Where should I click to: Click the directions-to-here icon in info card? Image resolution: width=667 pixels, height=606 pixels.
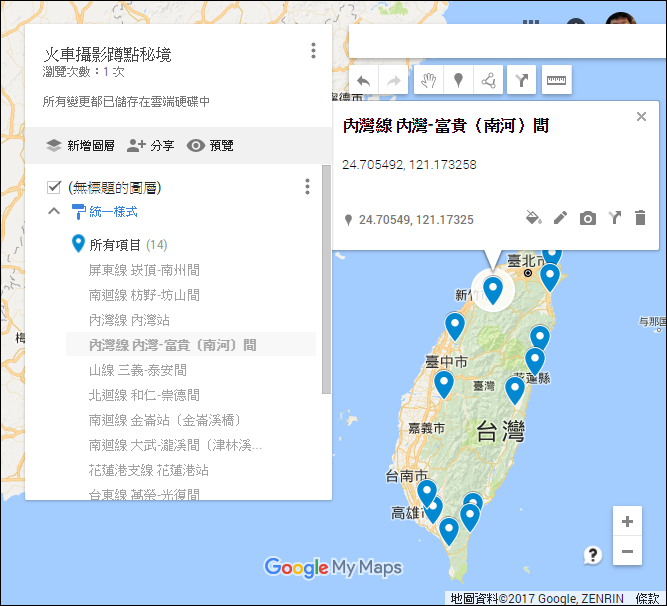[614, 218]
